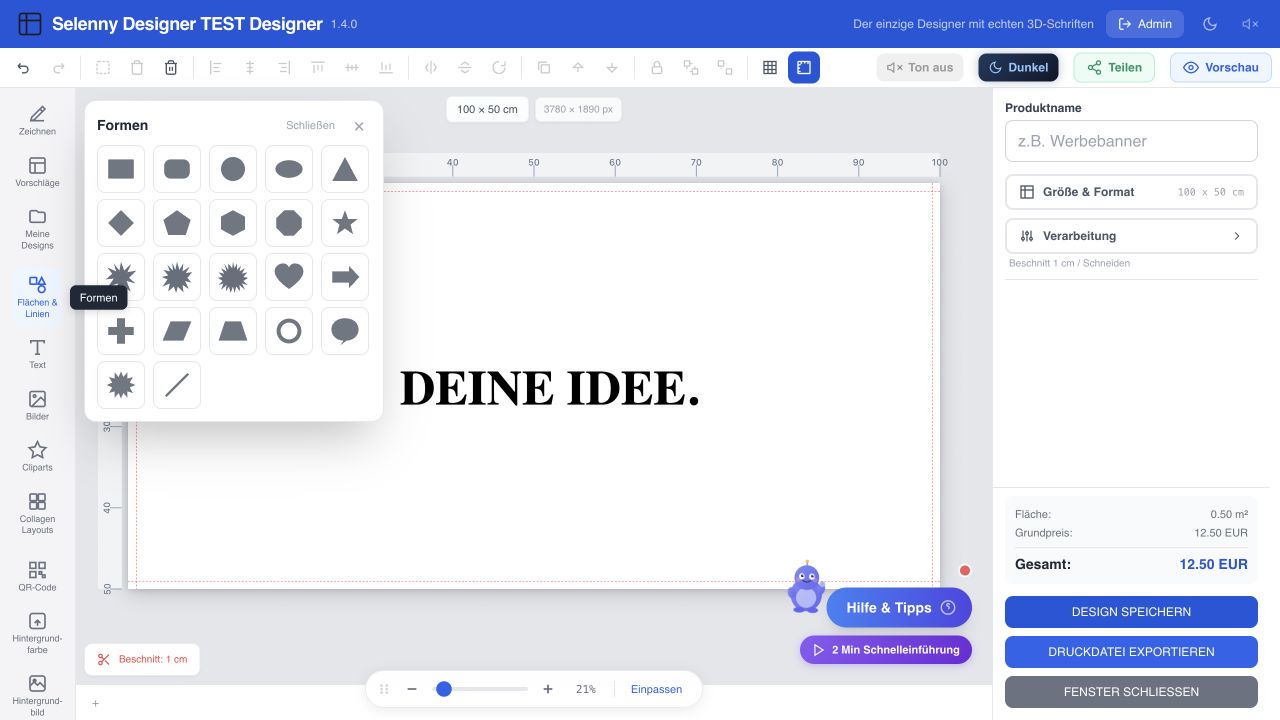The image size is (1280, 720).
Task: Click the Teilen share button
Action: pyautogui.click(x=1114, y=68)
